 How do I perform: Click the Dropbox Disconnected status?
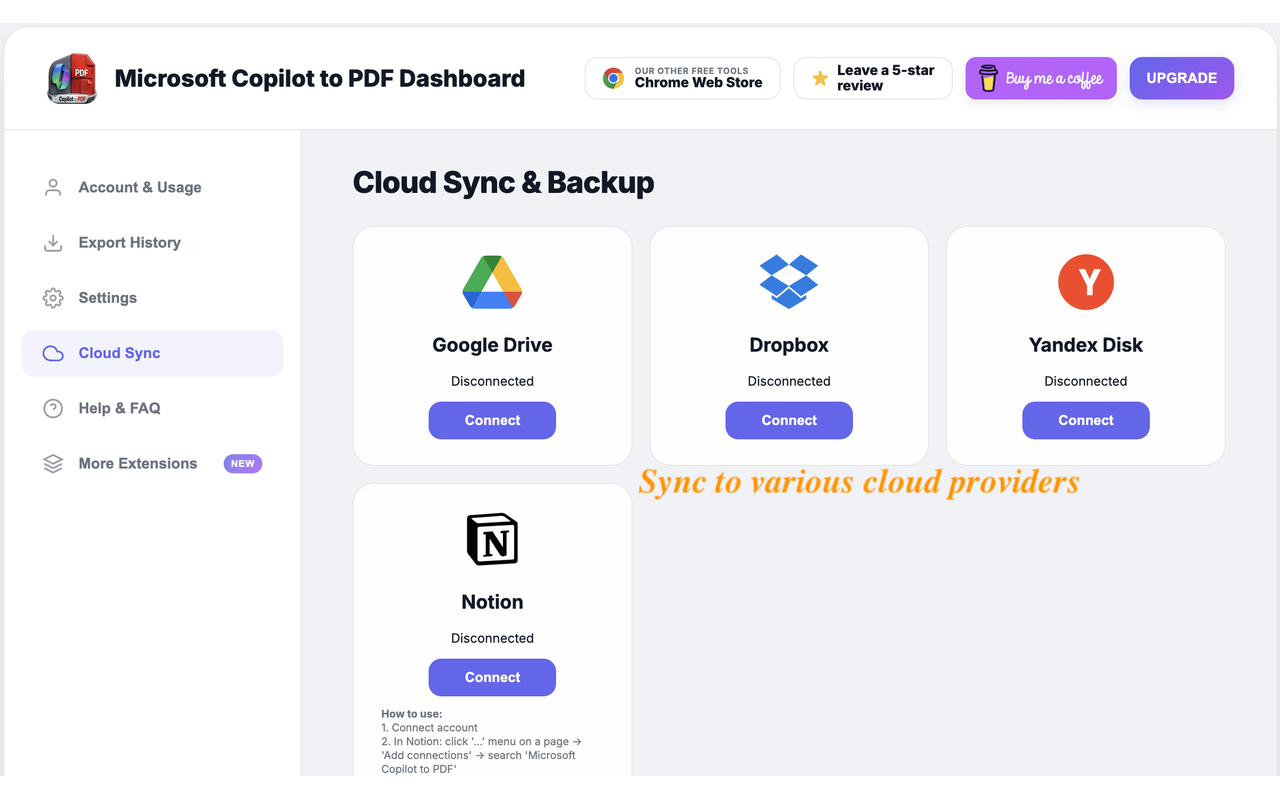(789, 381)
